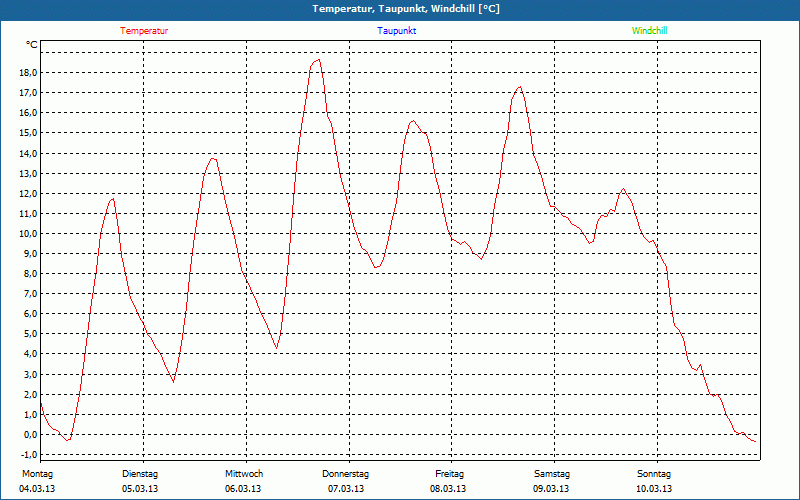800x500 pixels.
Task: Click the red Temperatur legend label
Action: click(144, 31)
